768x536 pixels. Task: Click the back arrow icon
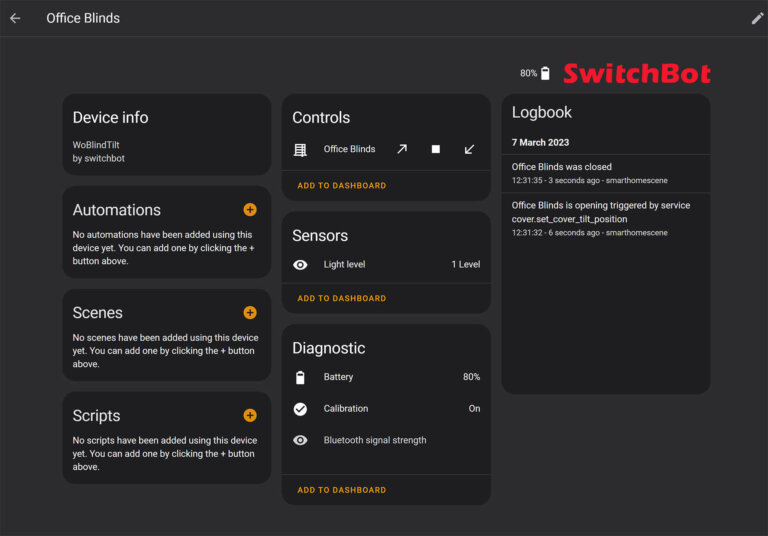15,18
